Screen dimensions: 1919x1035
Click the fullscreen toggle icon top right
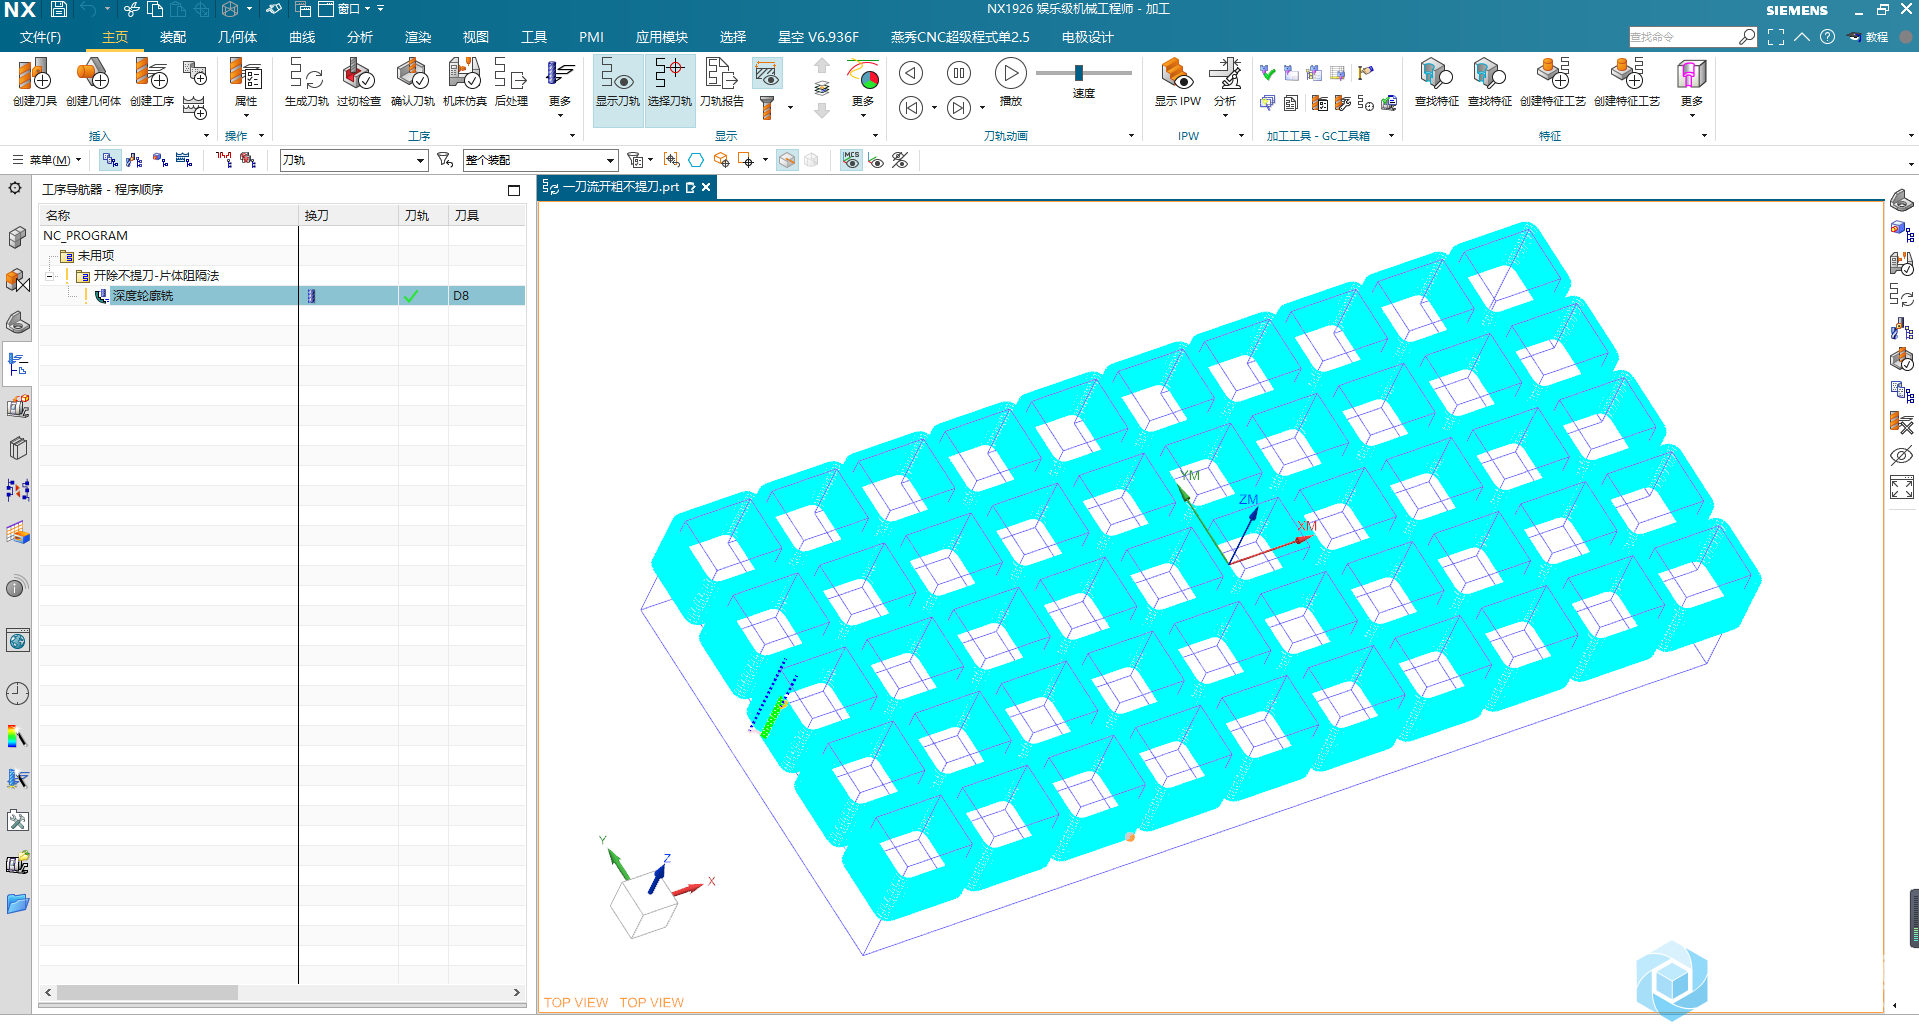(1776, 37)
